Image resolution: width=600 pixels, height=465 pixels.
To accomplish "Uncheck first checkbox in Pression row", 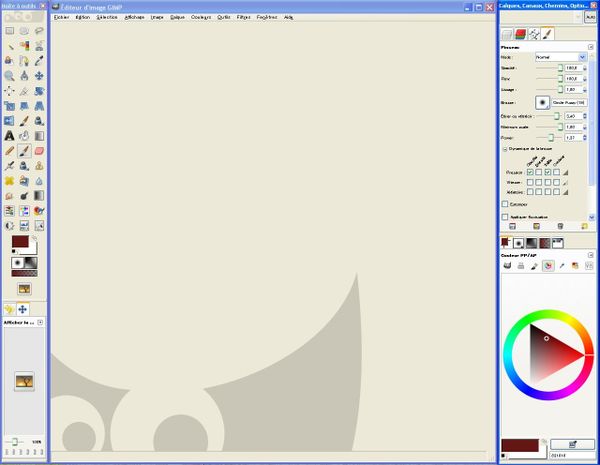I will pyautogui.click(x=530, y=172).
